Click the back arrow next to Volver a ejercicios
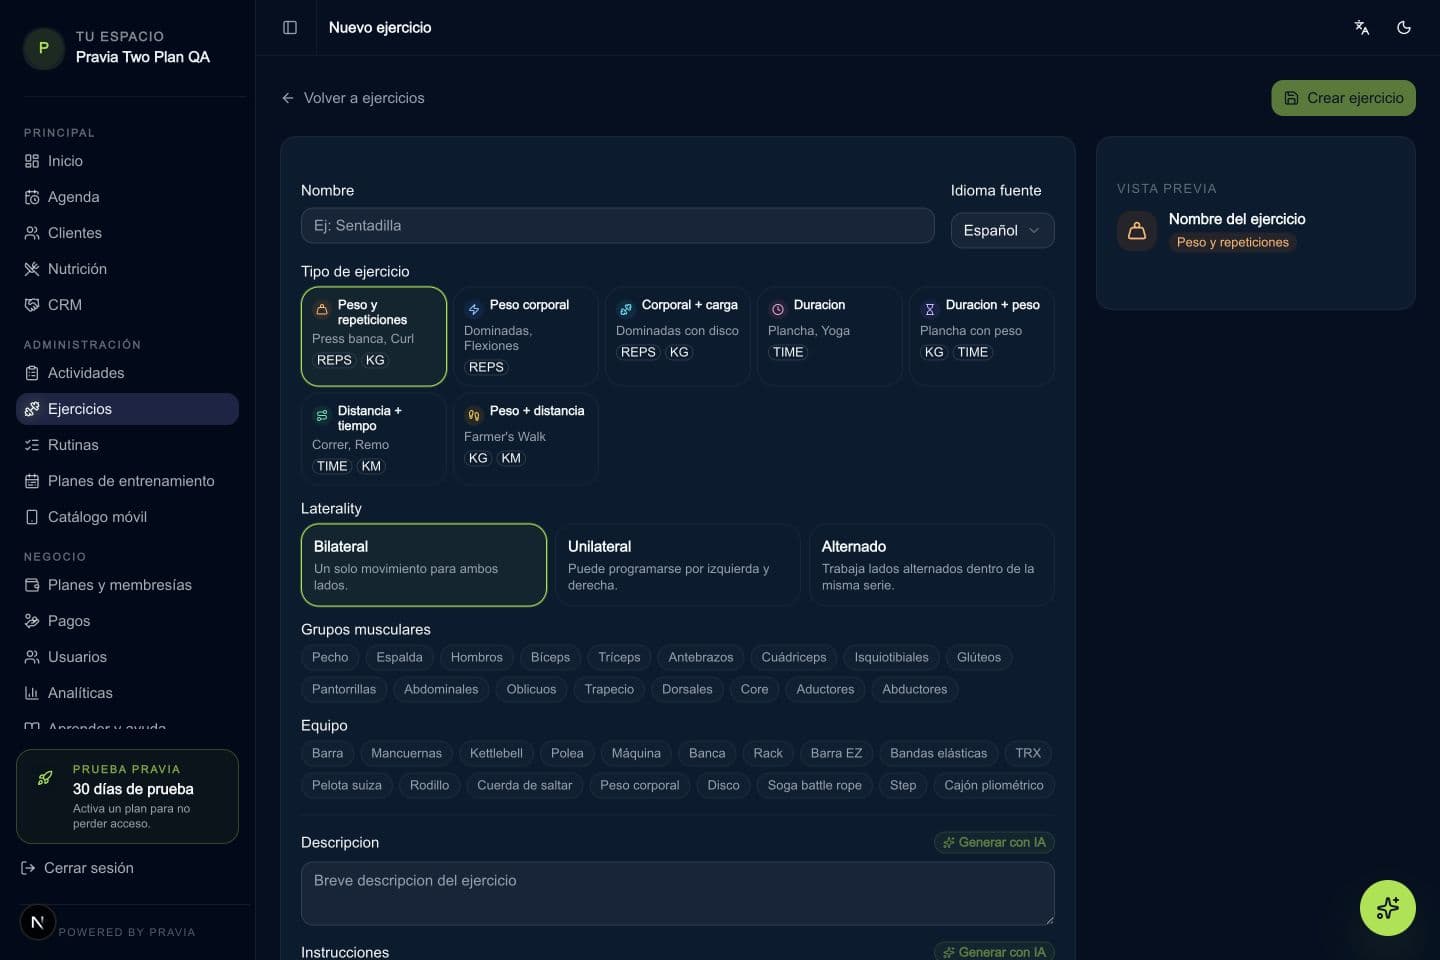 pyautogui.click(x=288, y=98)
